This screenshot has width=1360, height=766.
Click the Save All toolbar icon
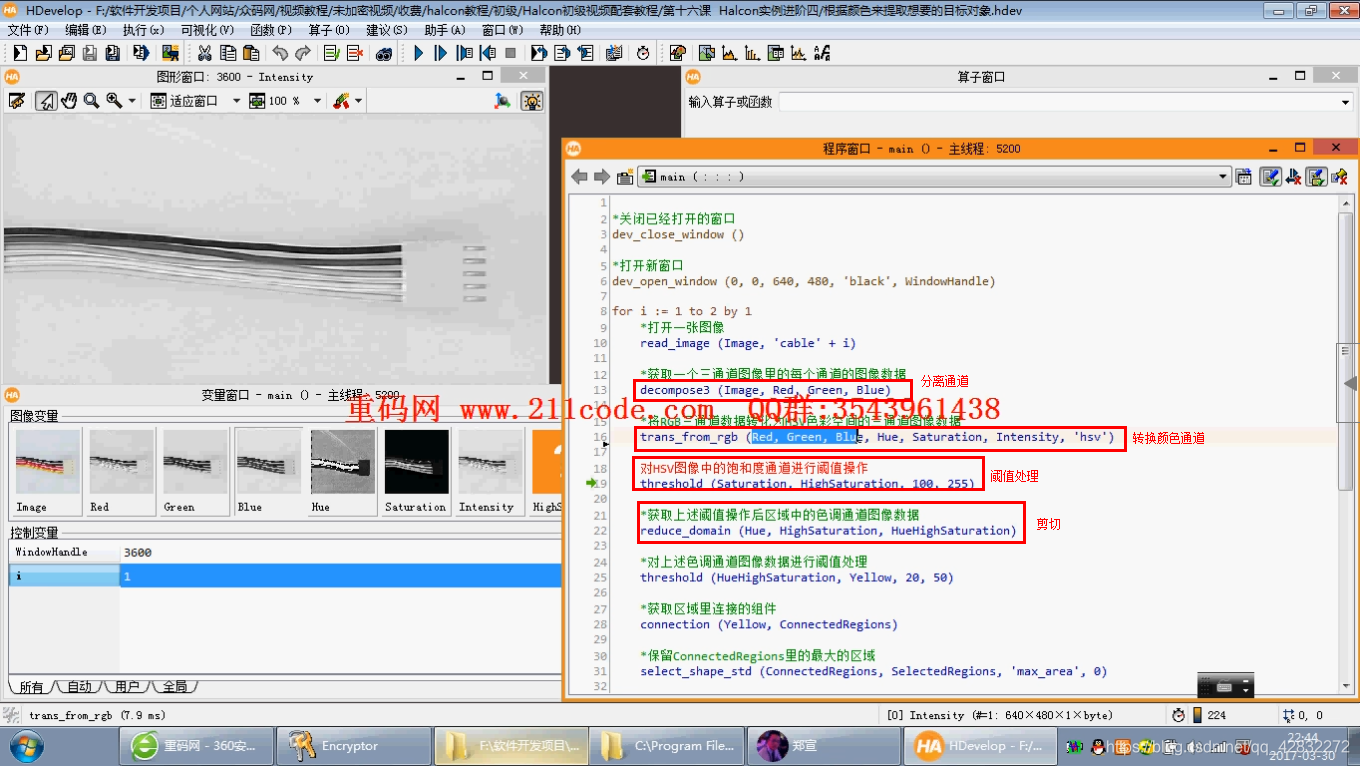click(x=112, y=53)
